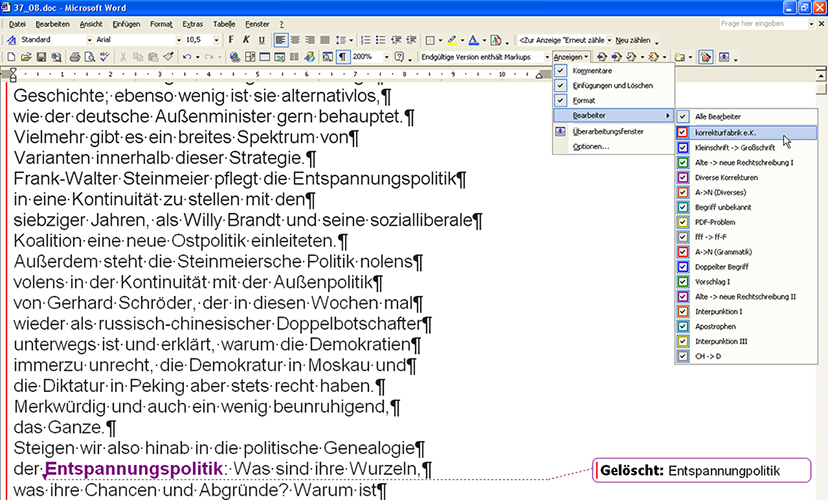Click the bulleted list icon
Screen dimensions: 828x500
(380, 40)
